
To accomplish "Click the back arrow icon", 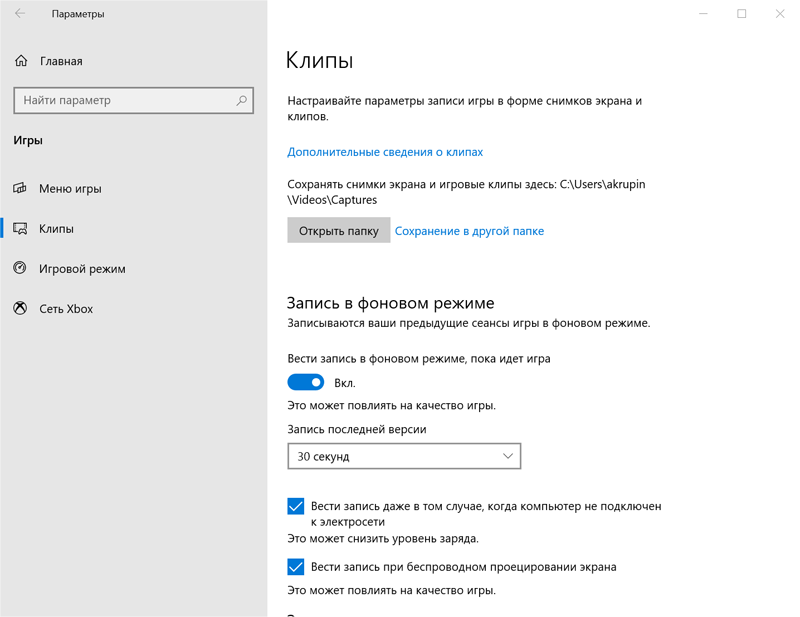I will pos(20,14).
